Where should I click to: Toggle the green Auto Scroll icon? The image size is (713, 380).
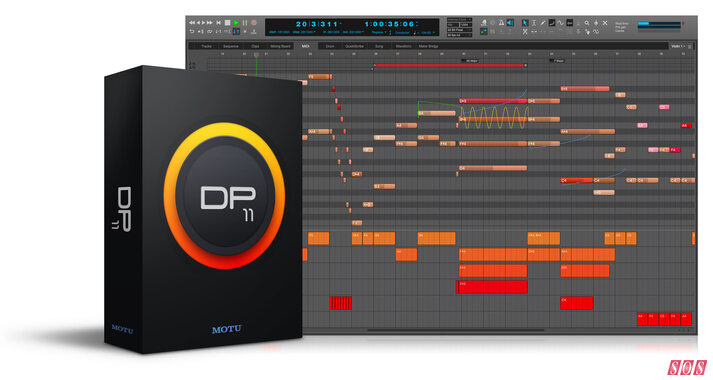click(x=484, y=32)
